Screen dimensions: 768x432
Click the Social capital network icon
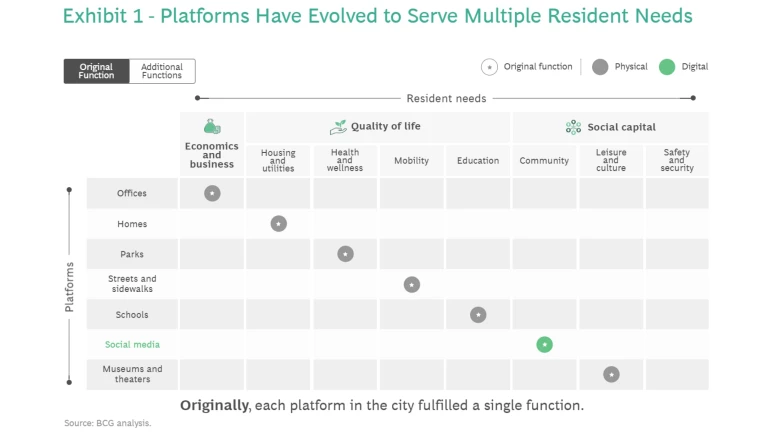[573, 127]
